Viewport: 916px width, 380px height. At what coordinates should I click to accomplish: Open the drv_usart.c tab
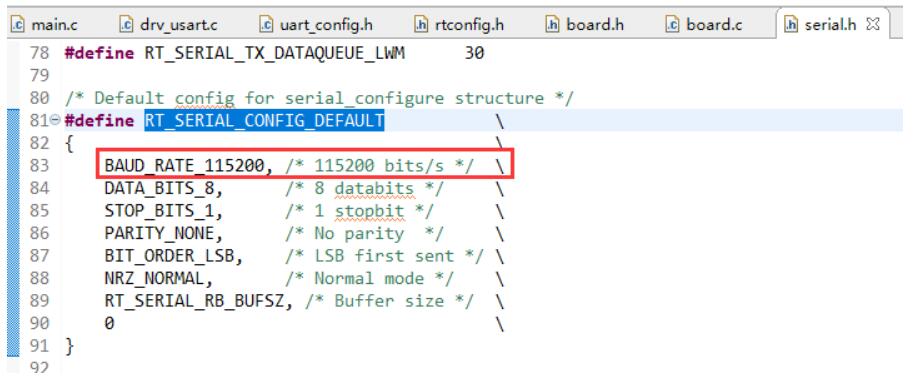point(169,25)
